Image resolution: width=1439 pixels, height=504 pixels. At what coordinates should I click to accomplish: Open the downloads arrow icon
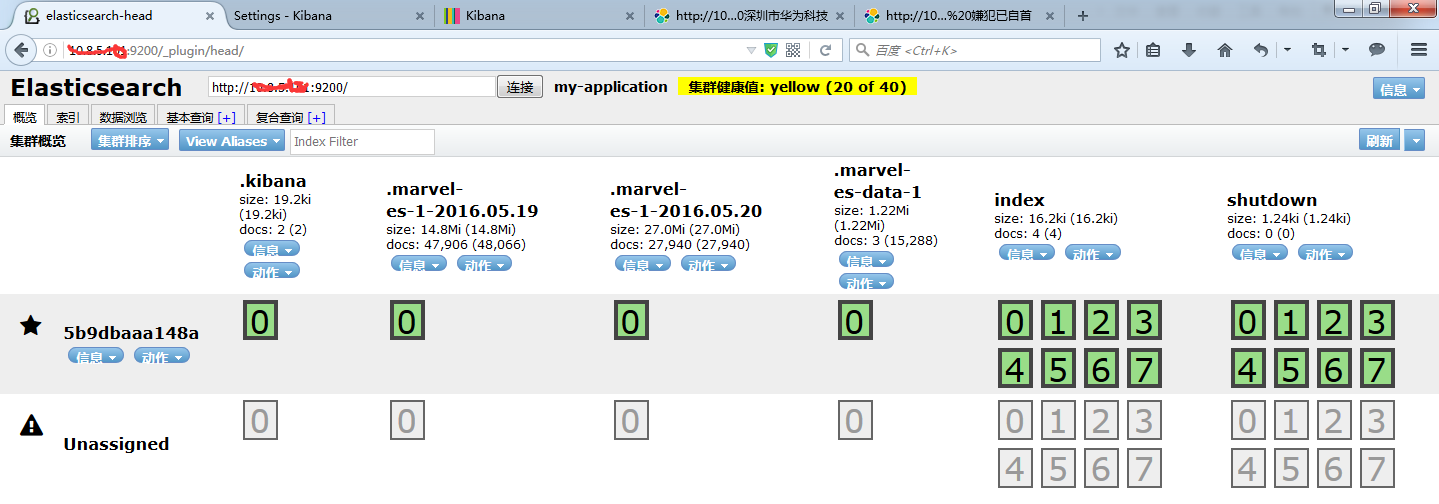[x=1189, y=50]
